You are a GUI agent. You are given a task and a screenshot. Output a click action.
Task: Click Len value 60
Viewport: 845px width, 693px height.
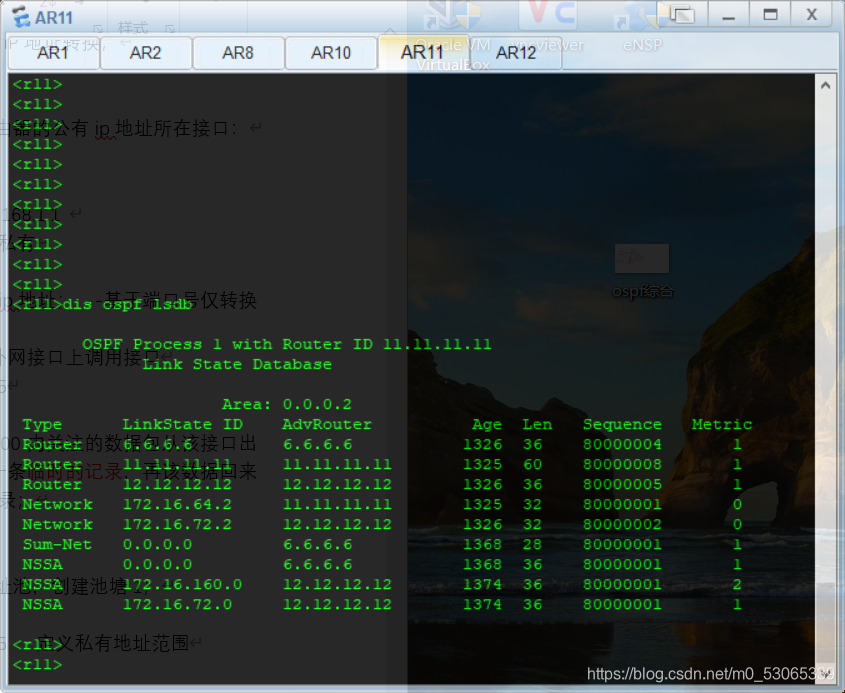pyautogui.click(x=532, y=465)
